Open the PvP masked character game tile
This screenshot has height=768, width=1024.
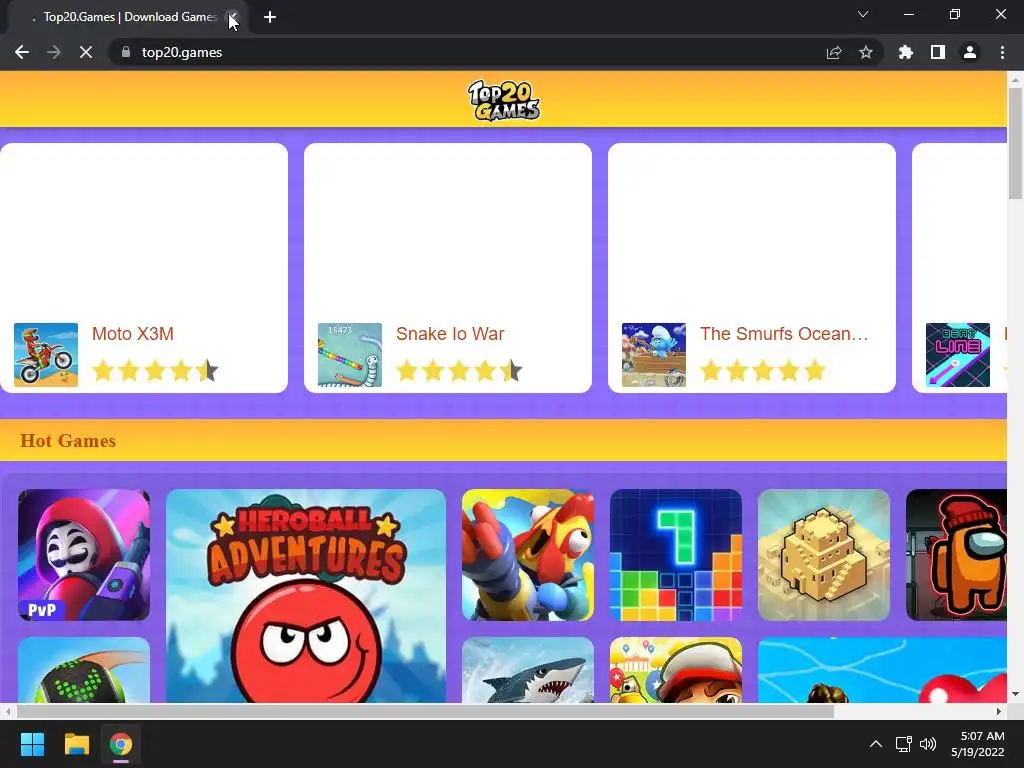(84, 554)
